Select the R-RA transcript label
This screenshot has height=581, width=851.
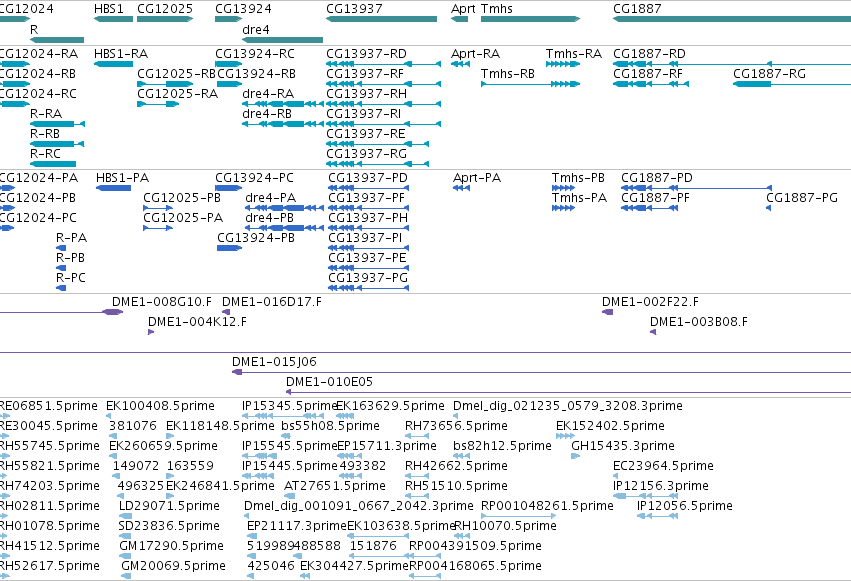46,114
